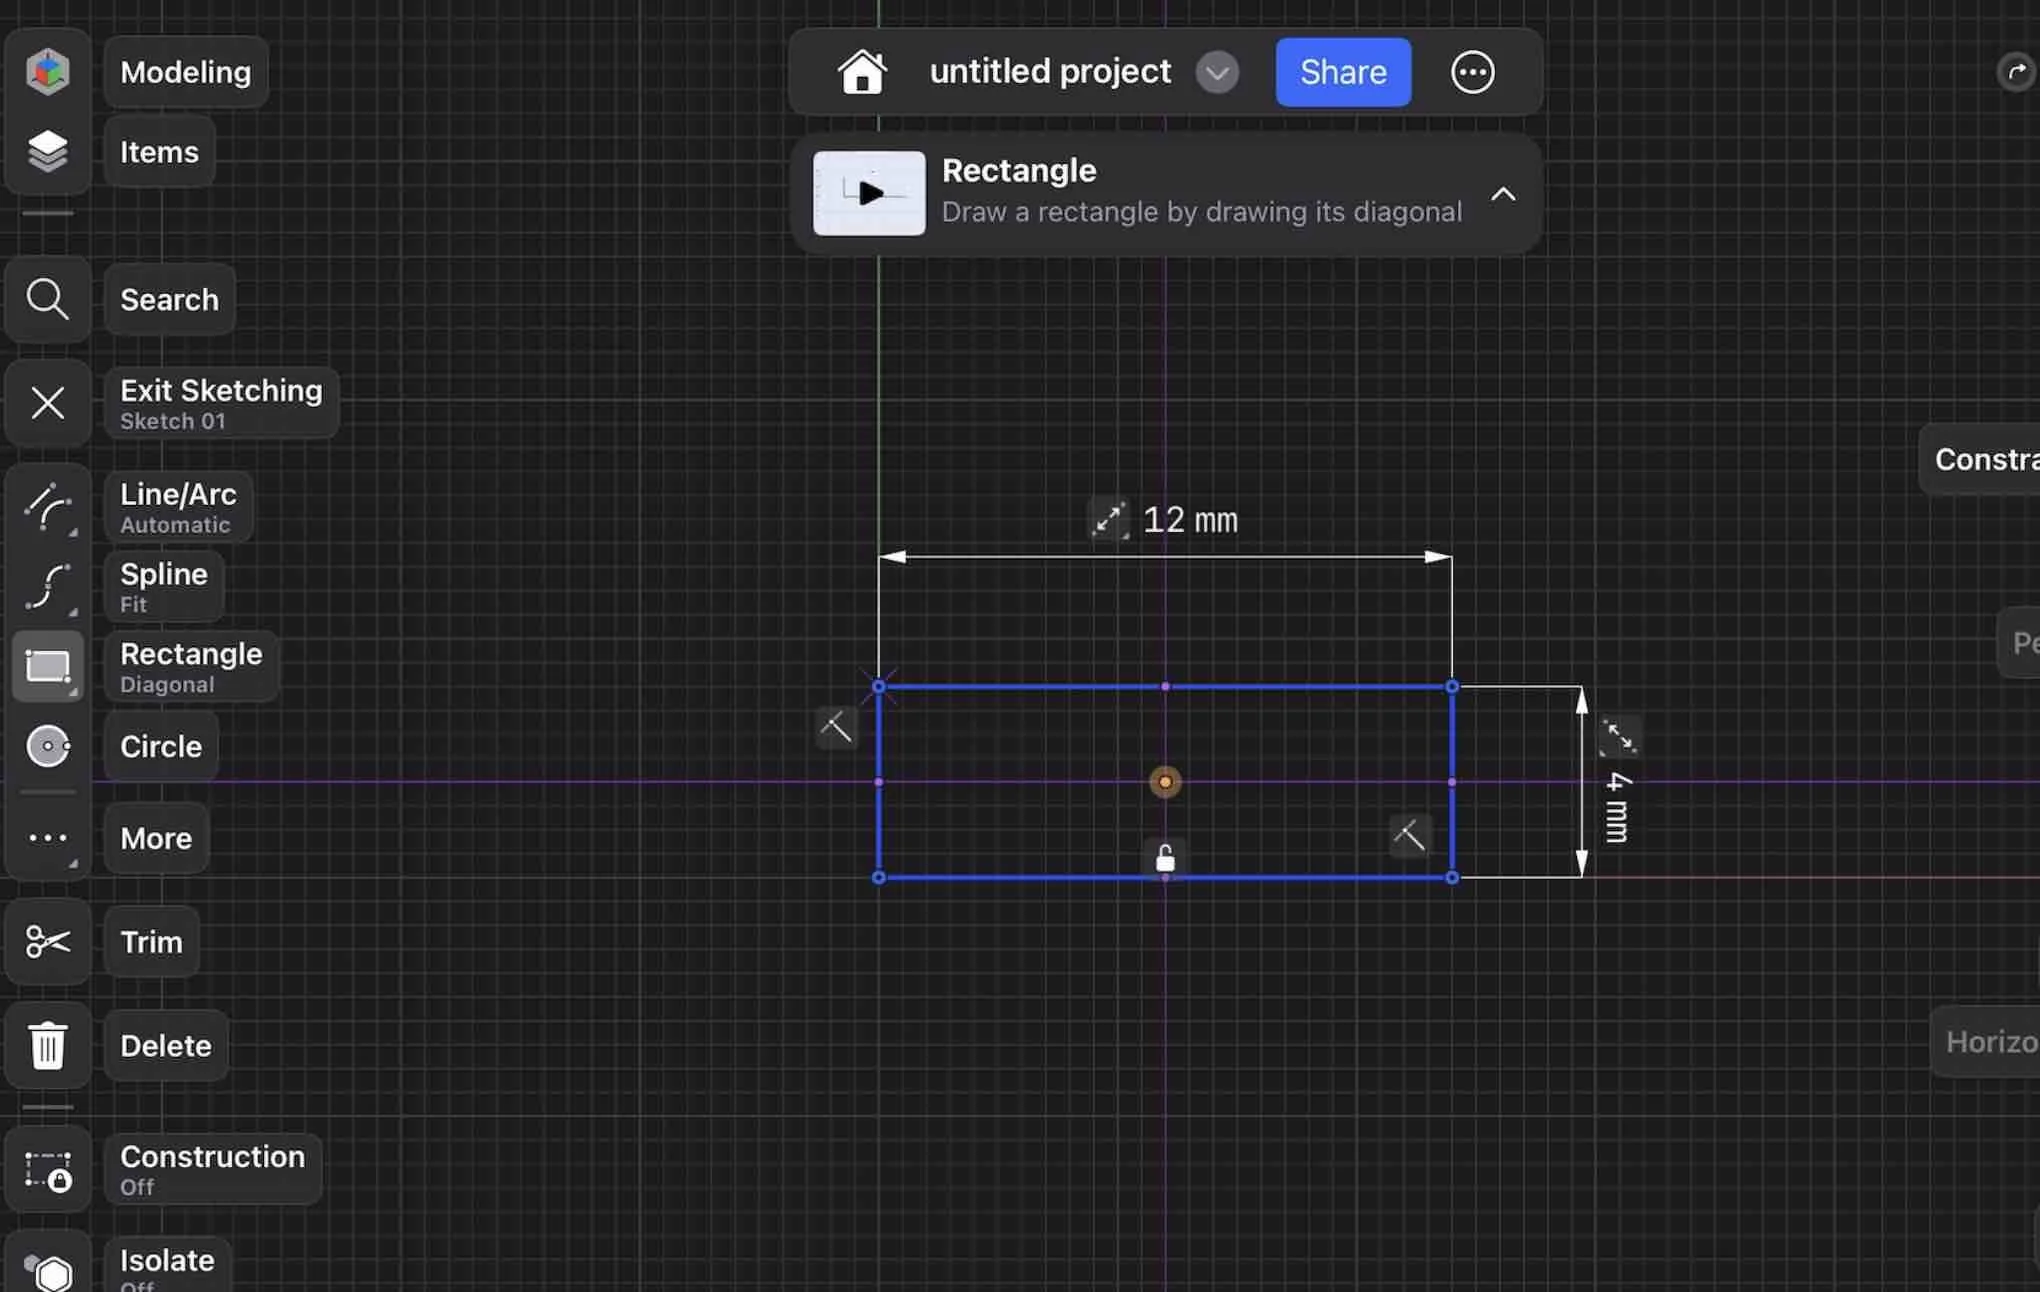This screenshot has width=2040, height=1292.
Task: Go home via house icon
Action: pyautogui.click(x=862, y=72)
